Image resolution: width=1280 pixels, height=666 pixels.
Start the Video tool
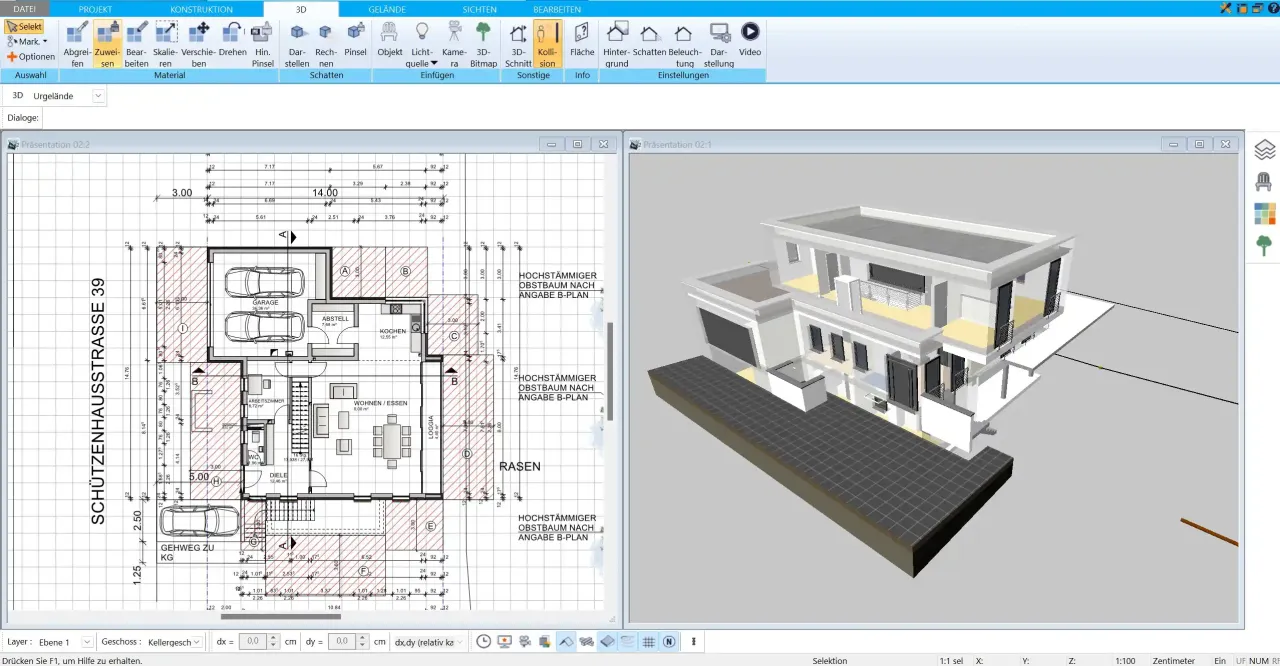[749, 38]
